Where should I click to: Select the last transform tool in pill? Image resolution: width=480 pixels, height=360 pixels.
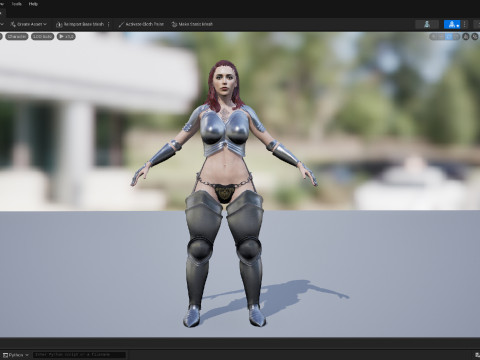[x=456, y=37]
